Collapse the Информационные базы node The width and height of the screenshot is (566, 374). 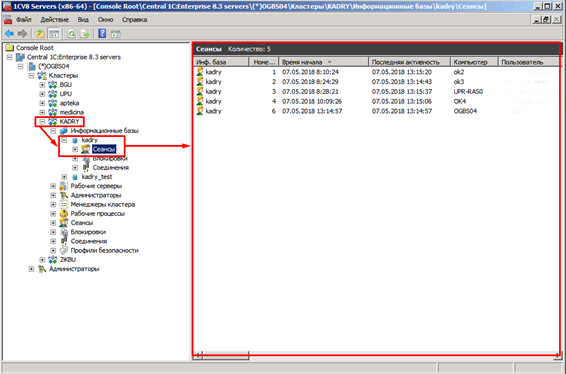click(x=53, y=131)
